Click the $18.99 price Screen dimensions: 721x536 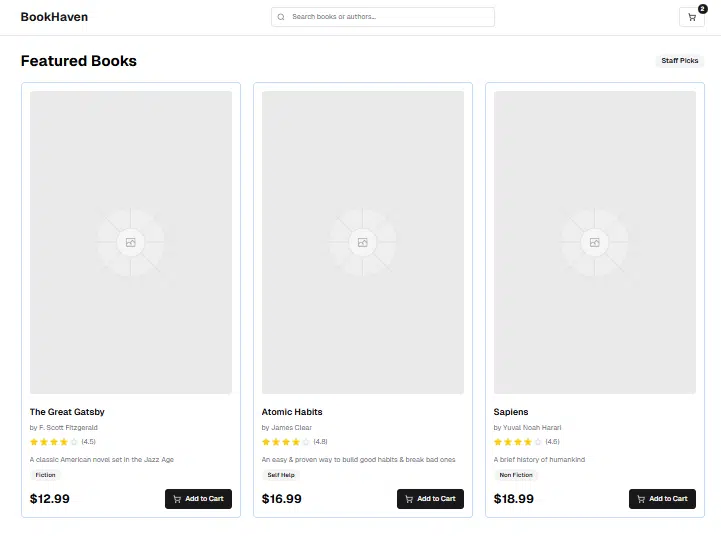[514, 499]
